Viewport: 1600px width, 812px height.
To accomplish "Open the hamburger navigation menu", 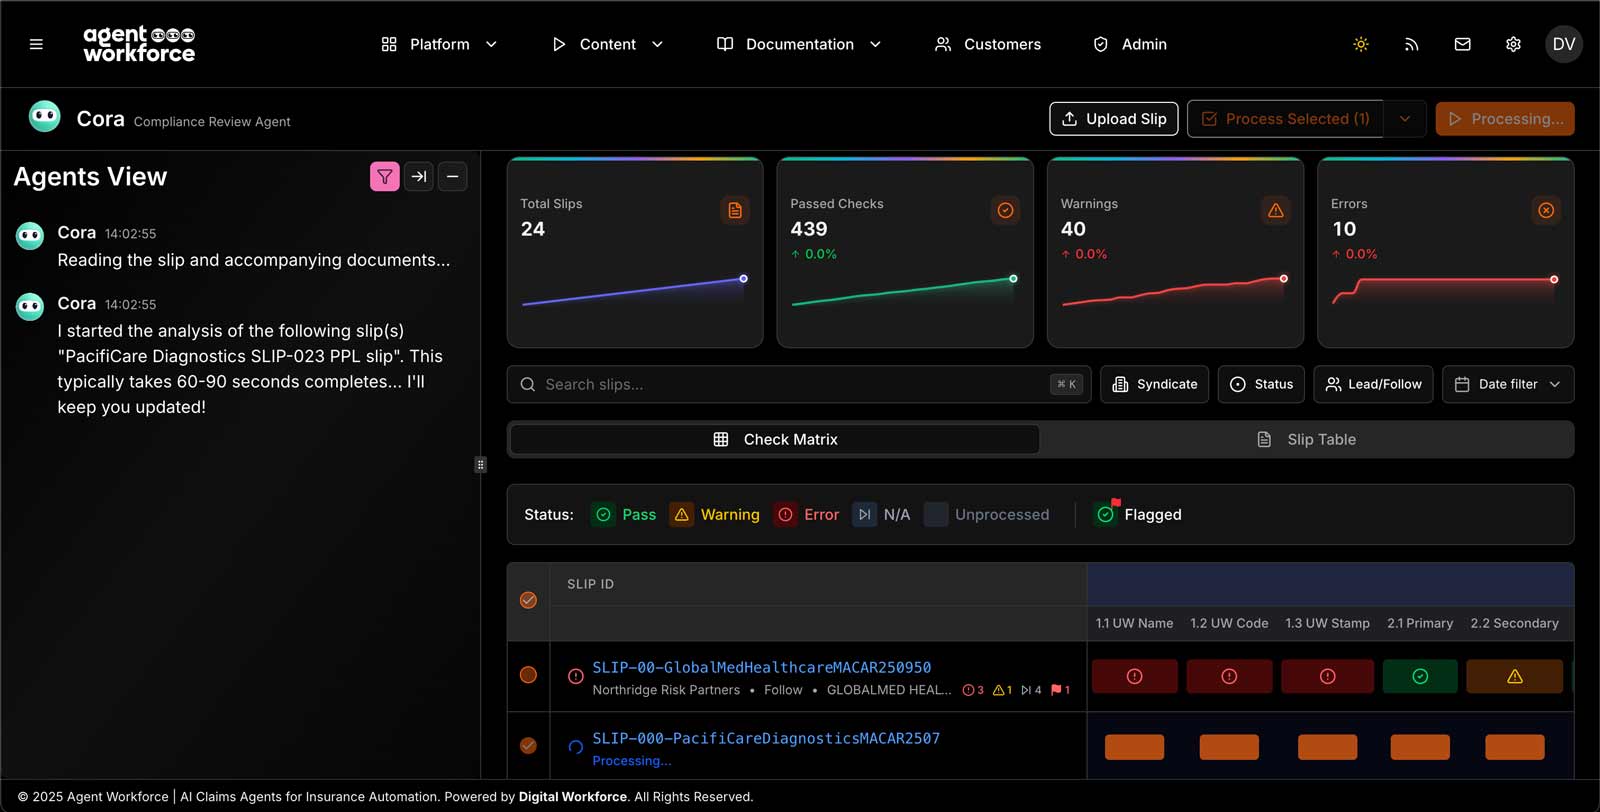I will 36,44.
